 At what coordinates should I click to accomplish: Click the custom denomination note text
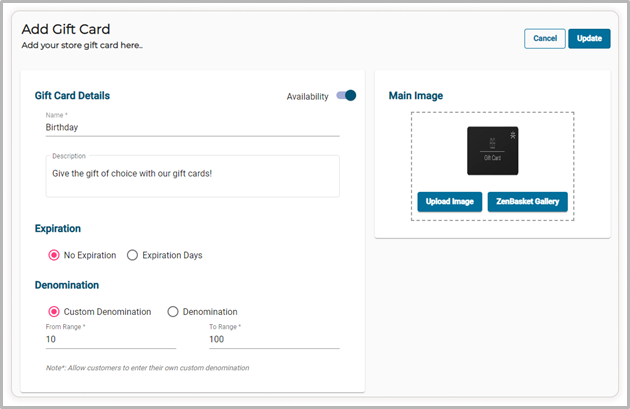pos(147,368)
